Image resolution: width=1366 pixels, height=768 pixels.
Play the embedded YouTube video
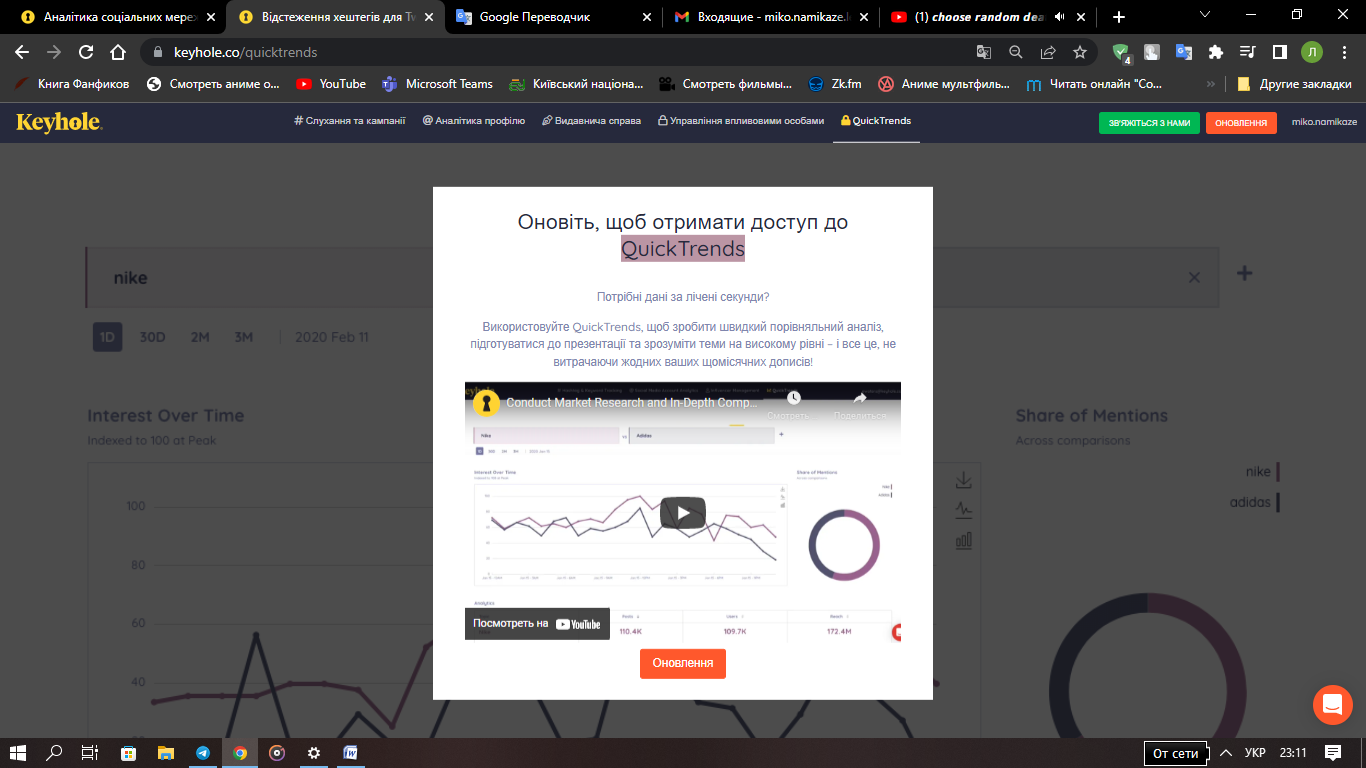pyautogui.click(x=683, y=513)
